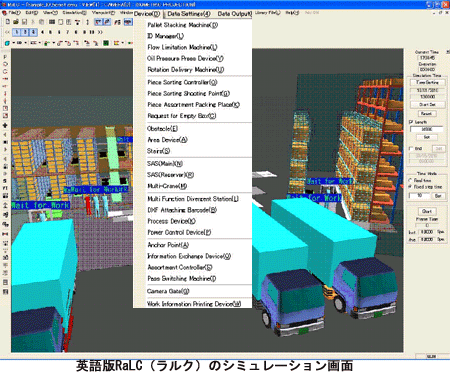The height and width of the screenshot is (383, 450).
Task: Click the New file icon in toolbar
Action: [7, 22]
